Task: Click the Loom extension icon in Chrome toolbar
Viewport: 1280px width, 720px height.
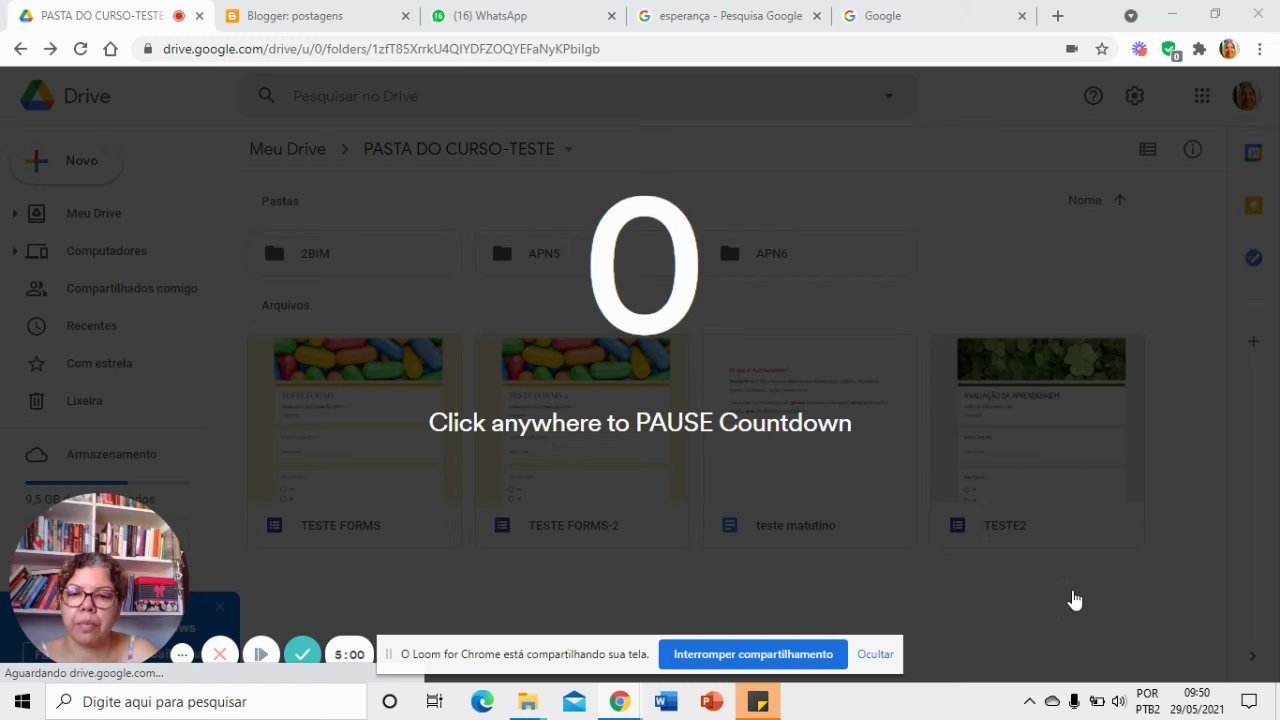Action: pos(1139,49)
